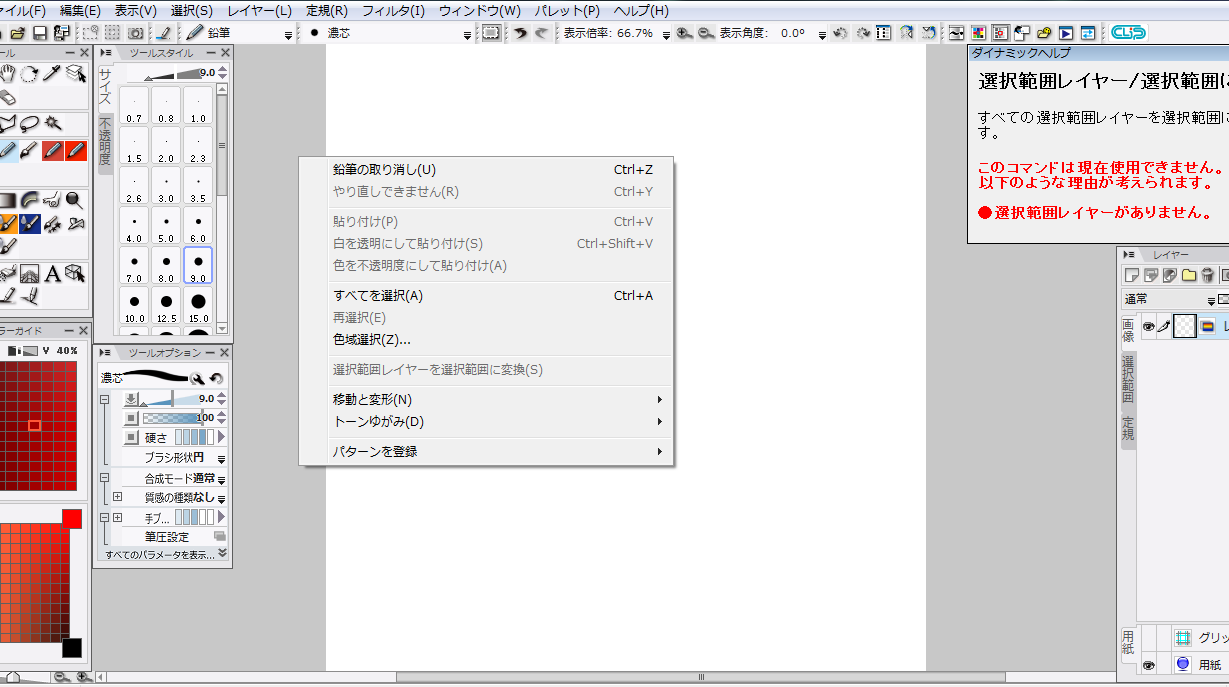Open パターンを登録 submenu
This screenshot has width=1229, height=687.
coord(486,452)
